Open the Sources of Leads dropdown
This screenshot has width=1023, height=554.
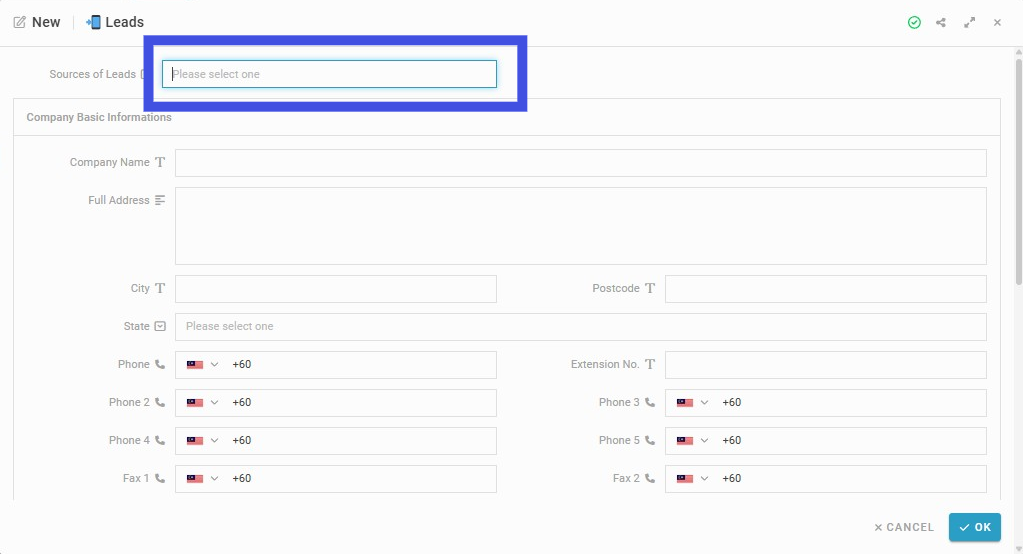coord(329,74)
